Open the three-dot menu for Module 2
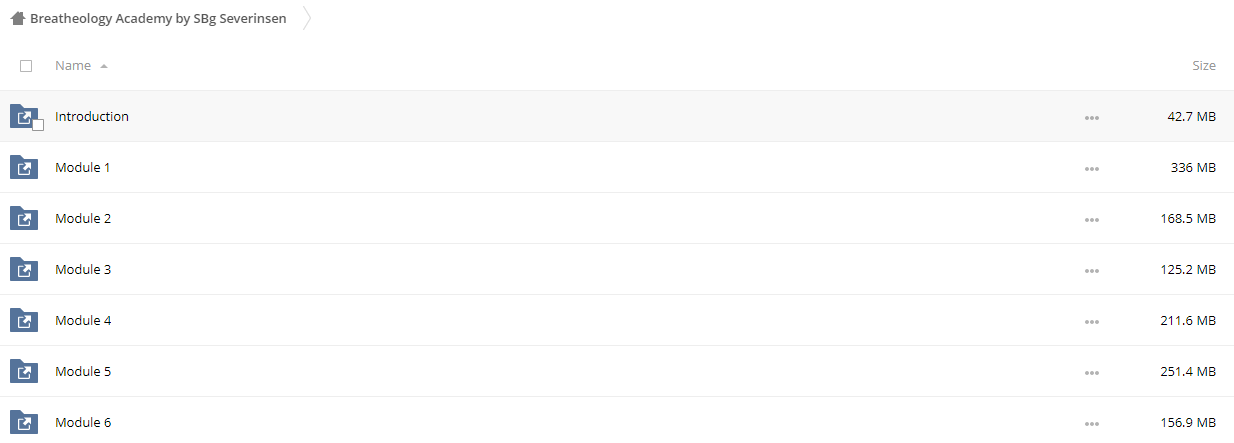The width and height of the screenshot is (1234, 443). [x=1091, y=219]
